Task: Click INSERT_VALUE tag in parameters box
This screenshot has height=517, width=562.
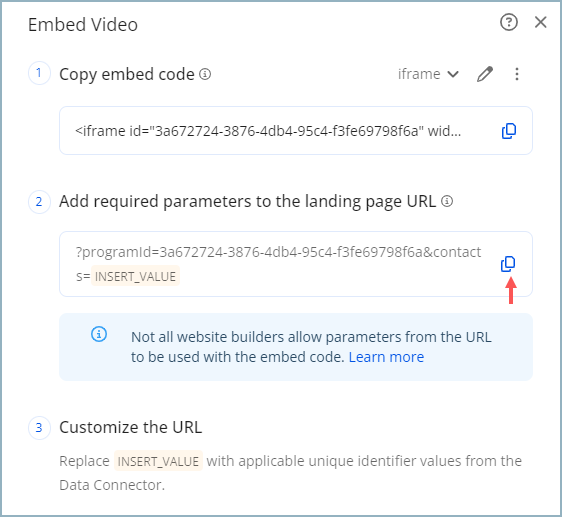Action: click(x=135, y=276)
